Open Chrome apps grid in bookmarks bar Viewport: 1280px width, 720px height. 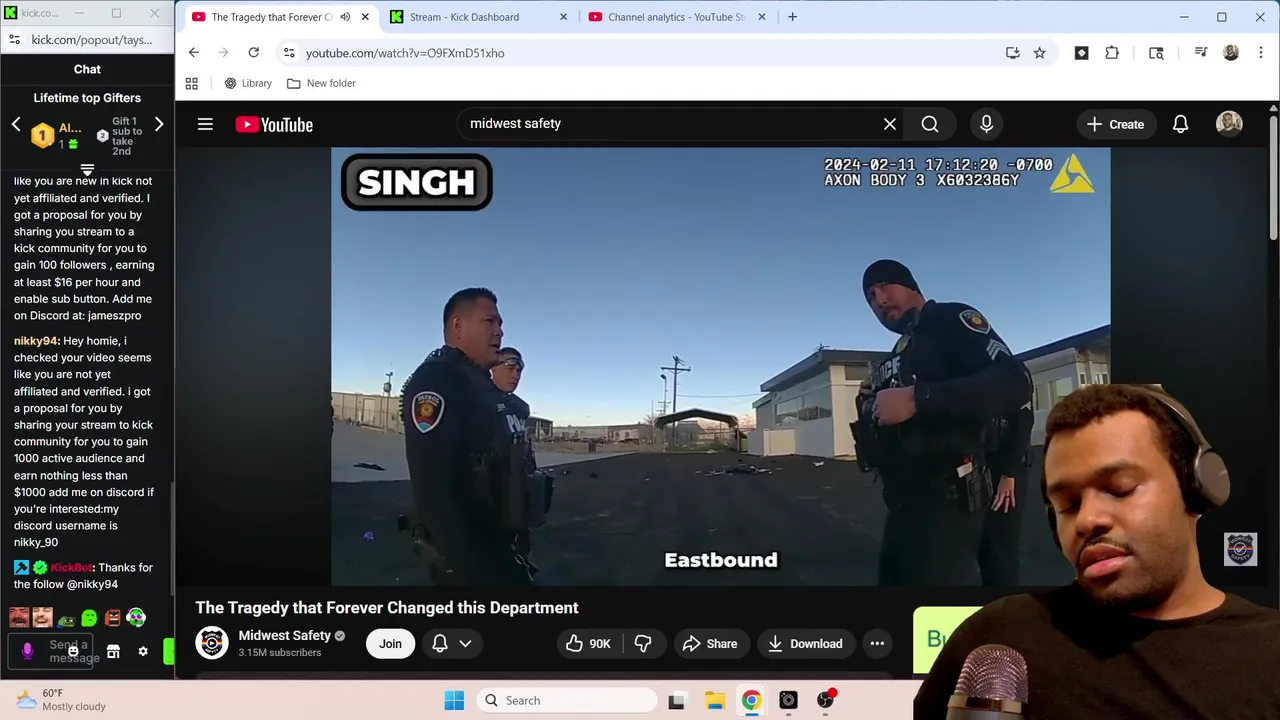192,83
